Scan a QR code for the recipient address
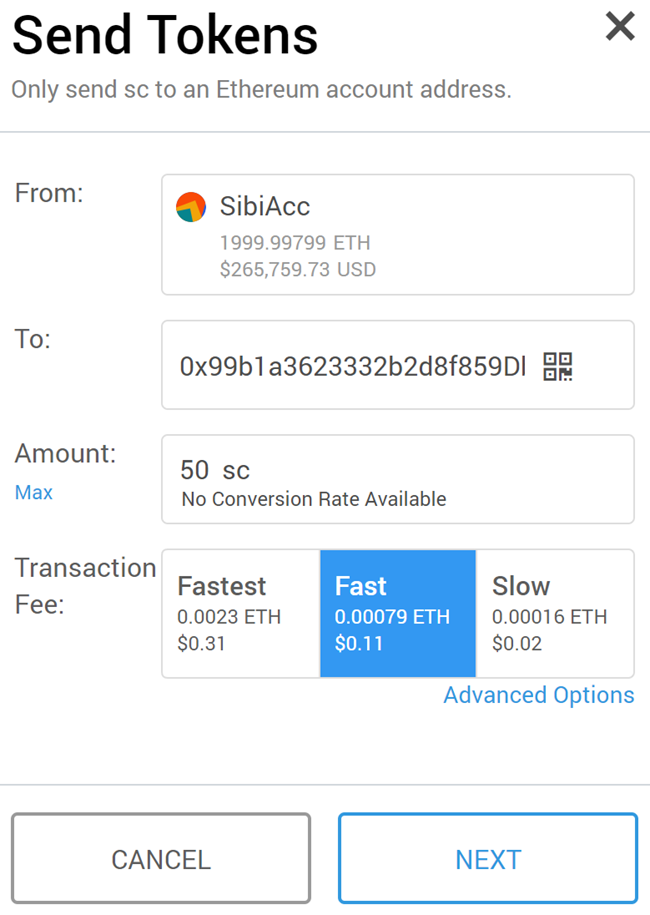 point(557,366)
